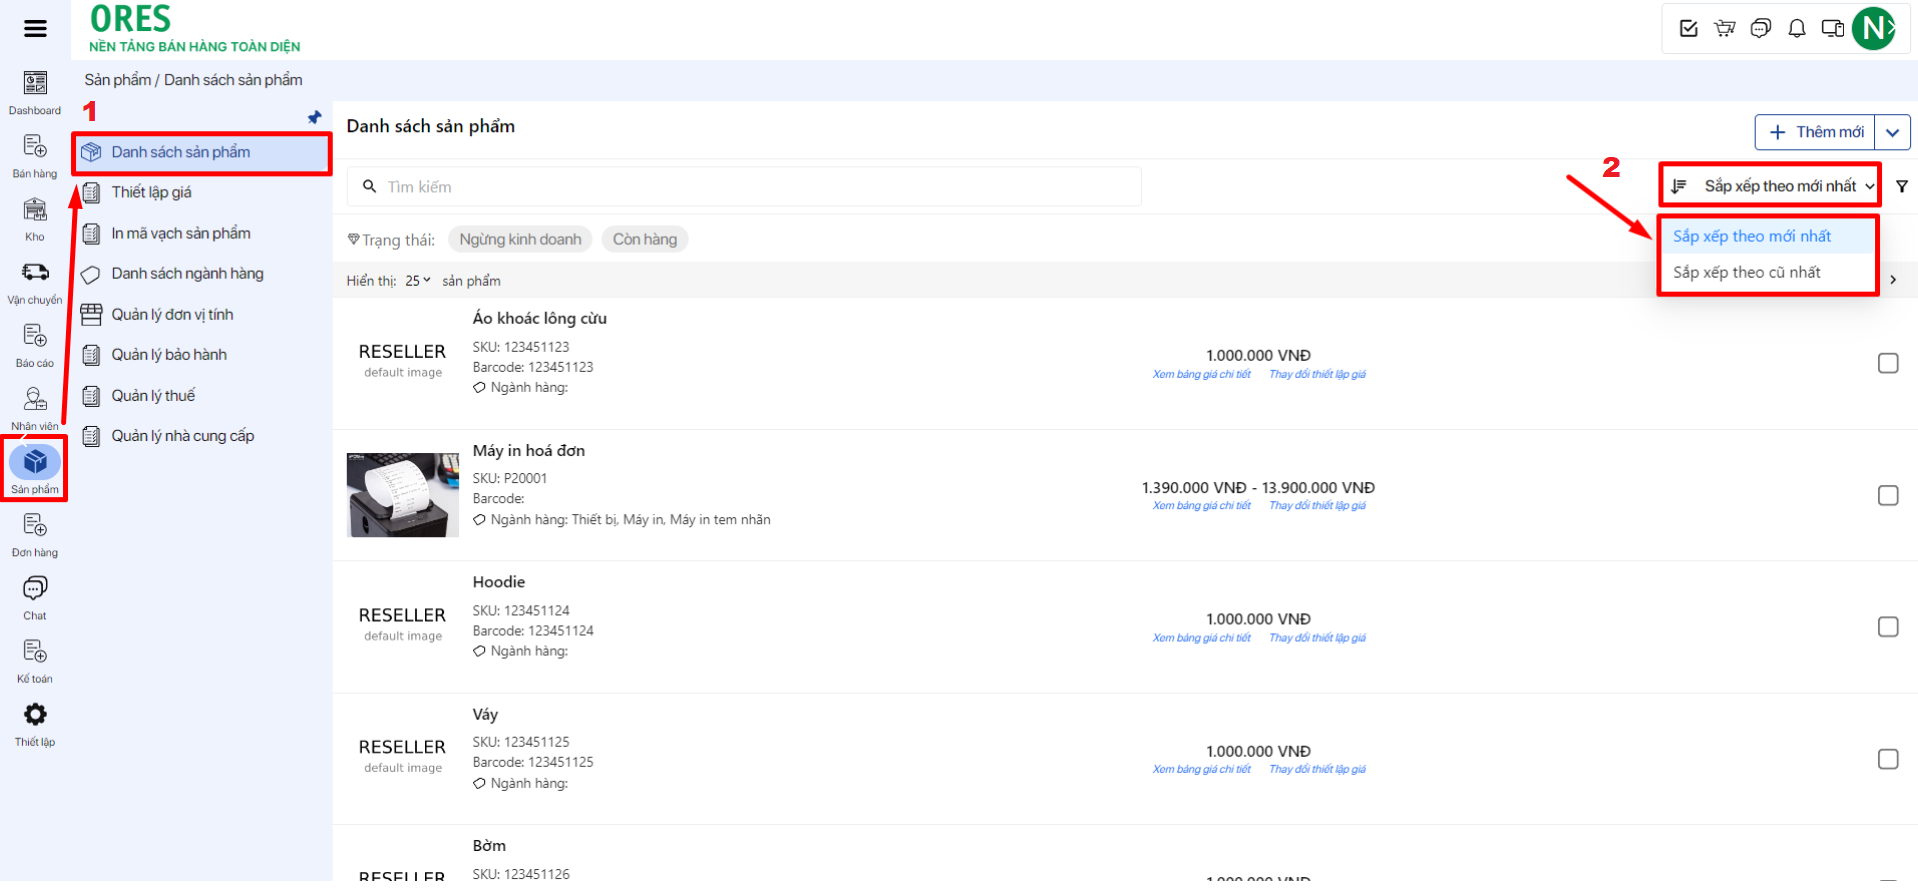Filter by Ngừng kinh doanh status
This screenshot has width=1918, height=890.
pos(520,239)
